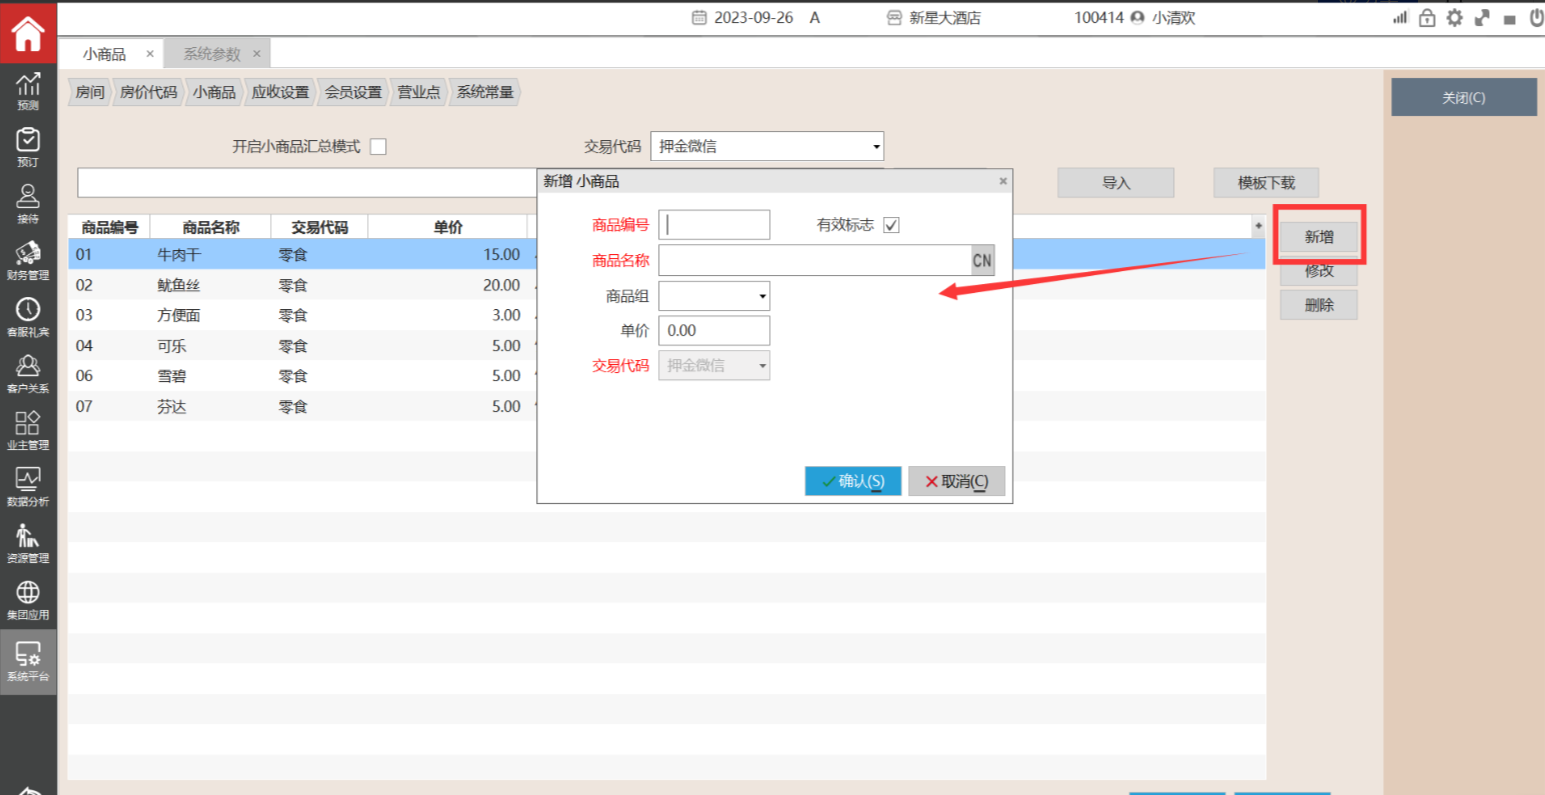The width and height of the screenshot is (1545, 795).
Task: Open the 财务管理 sidebar module
Action: [x=28, y=260]
